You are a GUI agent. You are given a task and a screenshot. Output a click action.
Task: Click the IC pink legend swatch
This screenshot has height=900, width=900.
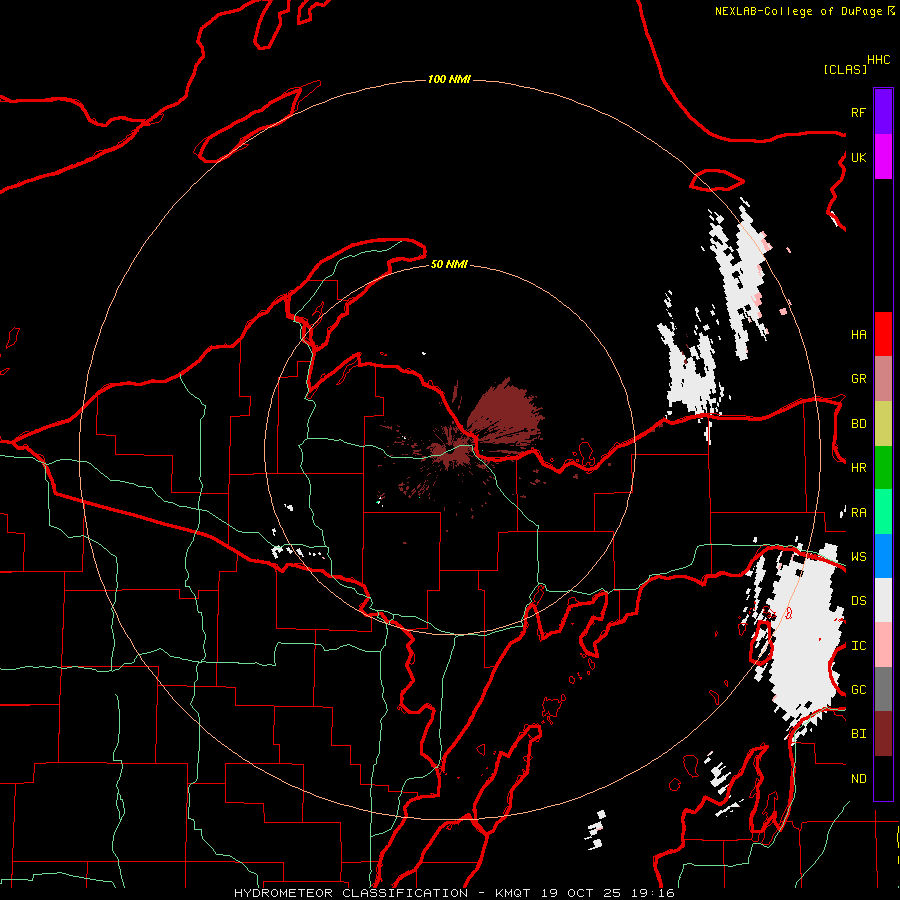pyautogui.click(x=883, y=645)
